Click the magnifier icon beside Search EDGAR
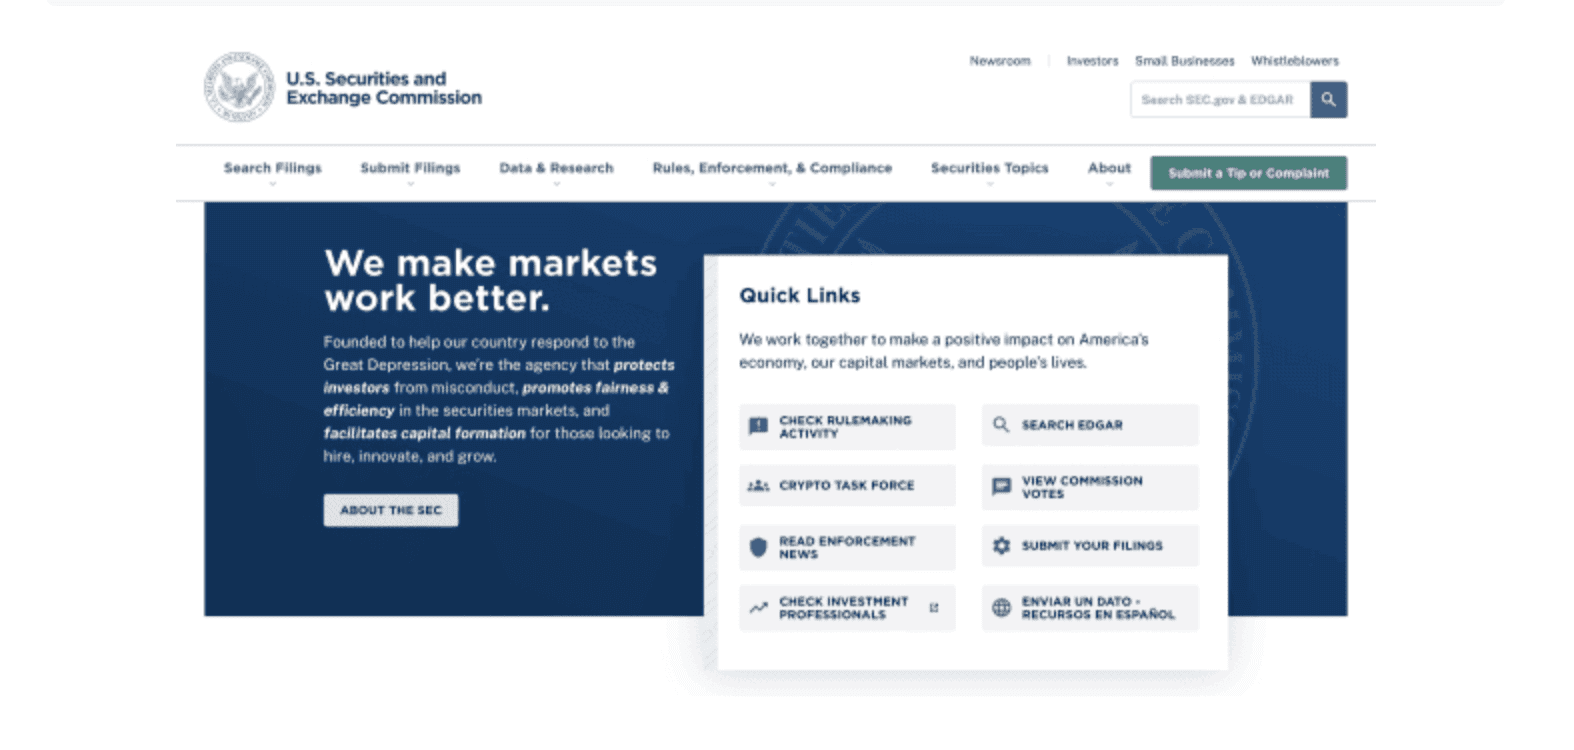This screenshot has width=1574, height=750. (x=1001, y=425)
